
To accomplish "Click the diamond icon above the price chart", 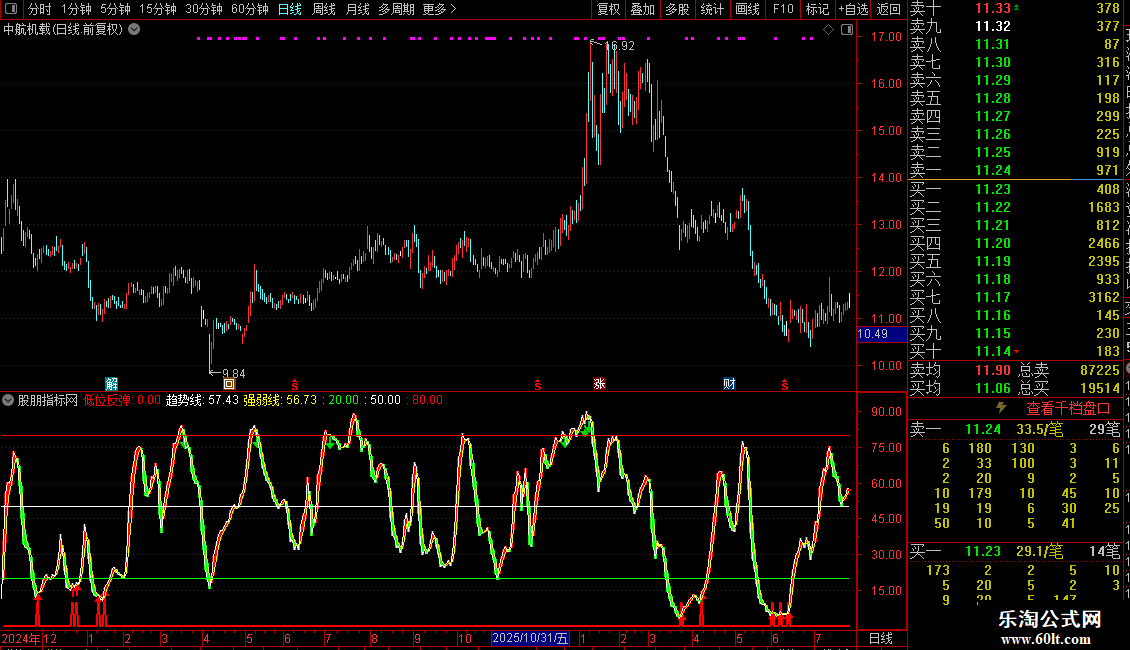I will pyautogui.click(x=828, y=30).
